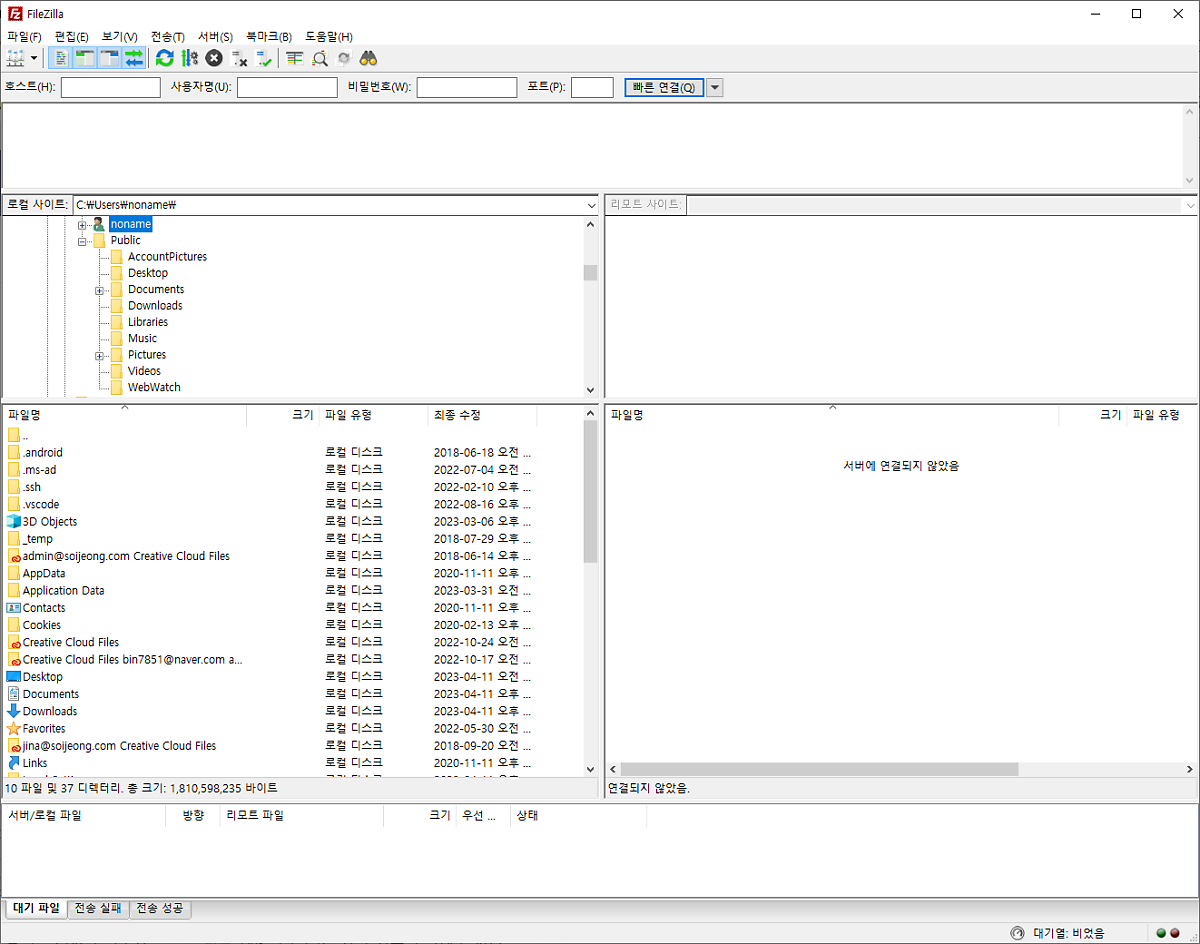Expand the Documents folder in Public tree
The width and height of the screenshot is (1200, 944).
[x=100, y=290]
